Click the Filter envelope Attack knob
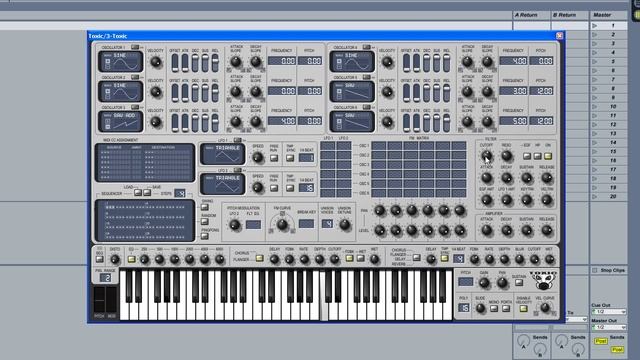Image resolution: width=640 pixels, height=360 pixels. pyautogui.click(x=486, y=178)
